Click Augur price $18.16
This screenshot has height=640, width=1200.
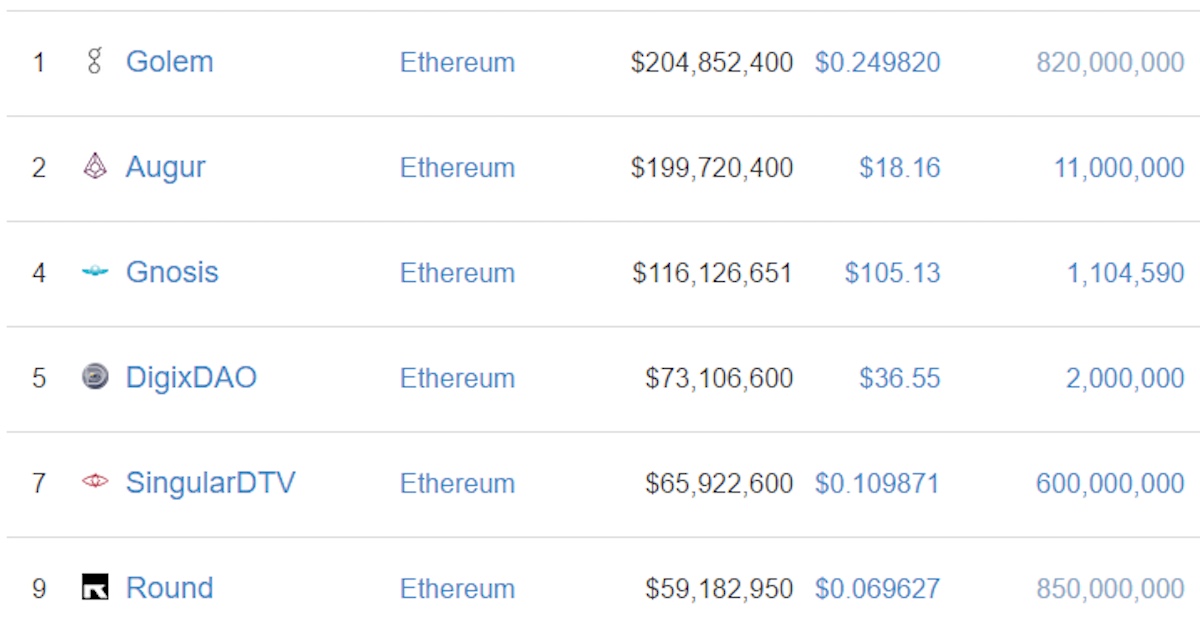[x=899, y=167]
